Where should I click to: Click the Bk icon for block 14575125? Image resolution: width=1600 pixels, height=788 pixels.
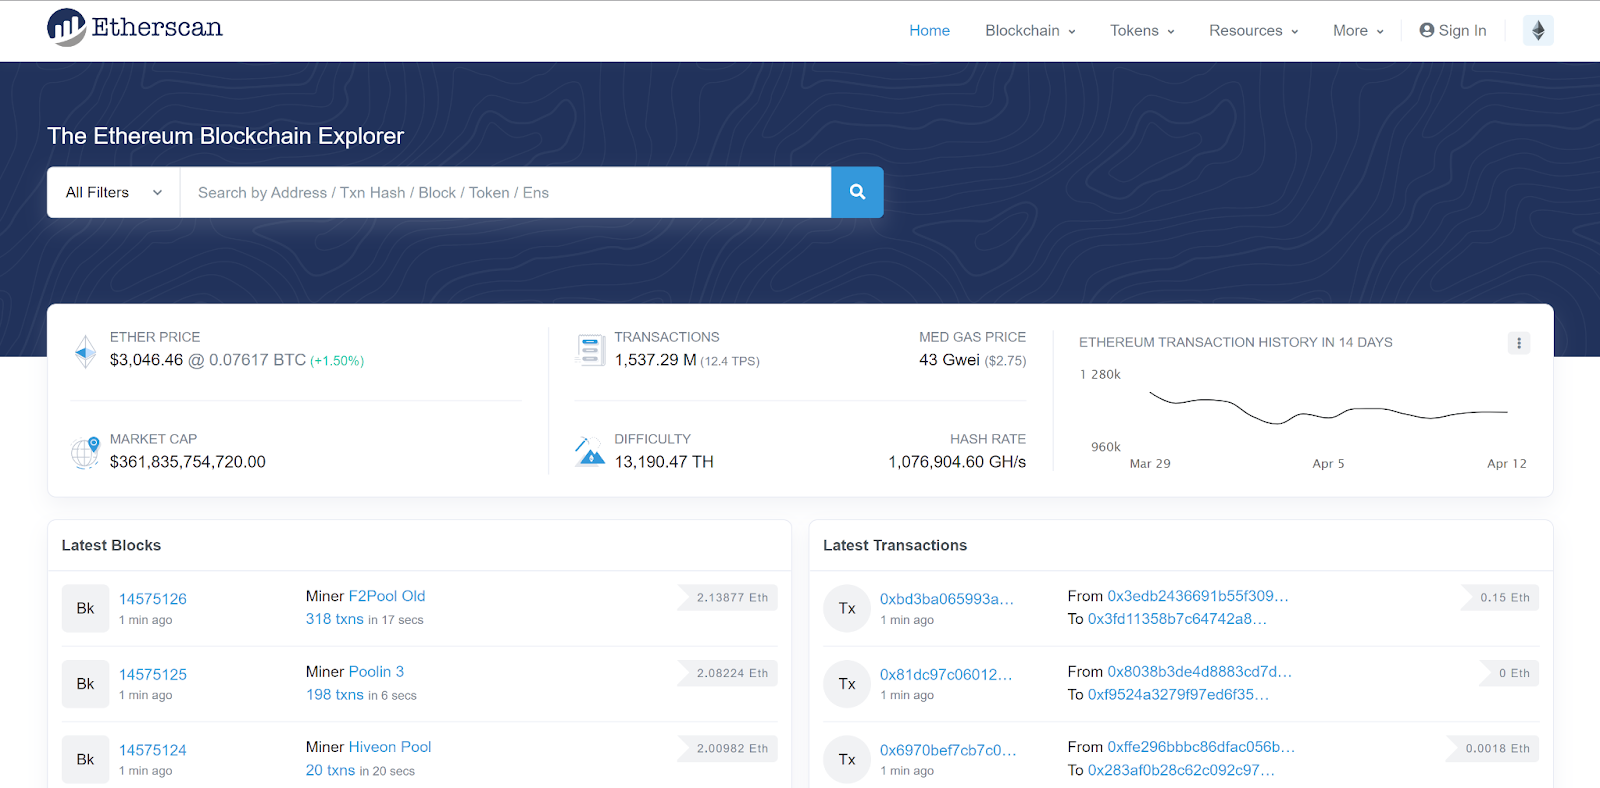(85, 684)
